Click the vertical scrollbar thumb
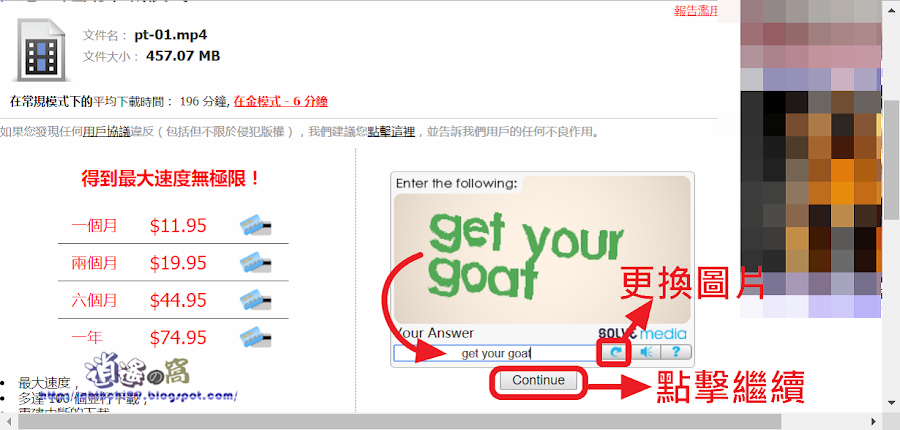 [891, 160]
